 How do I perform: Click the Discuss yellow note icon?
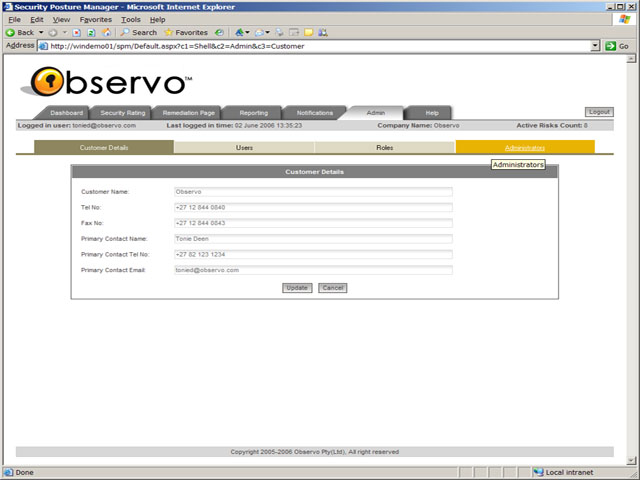(x=309, y=33)
